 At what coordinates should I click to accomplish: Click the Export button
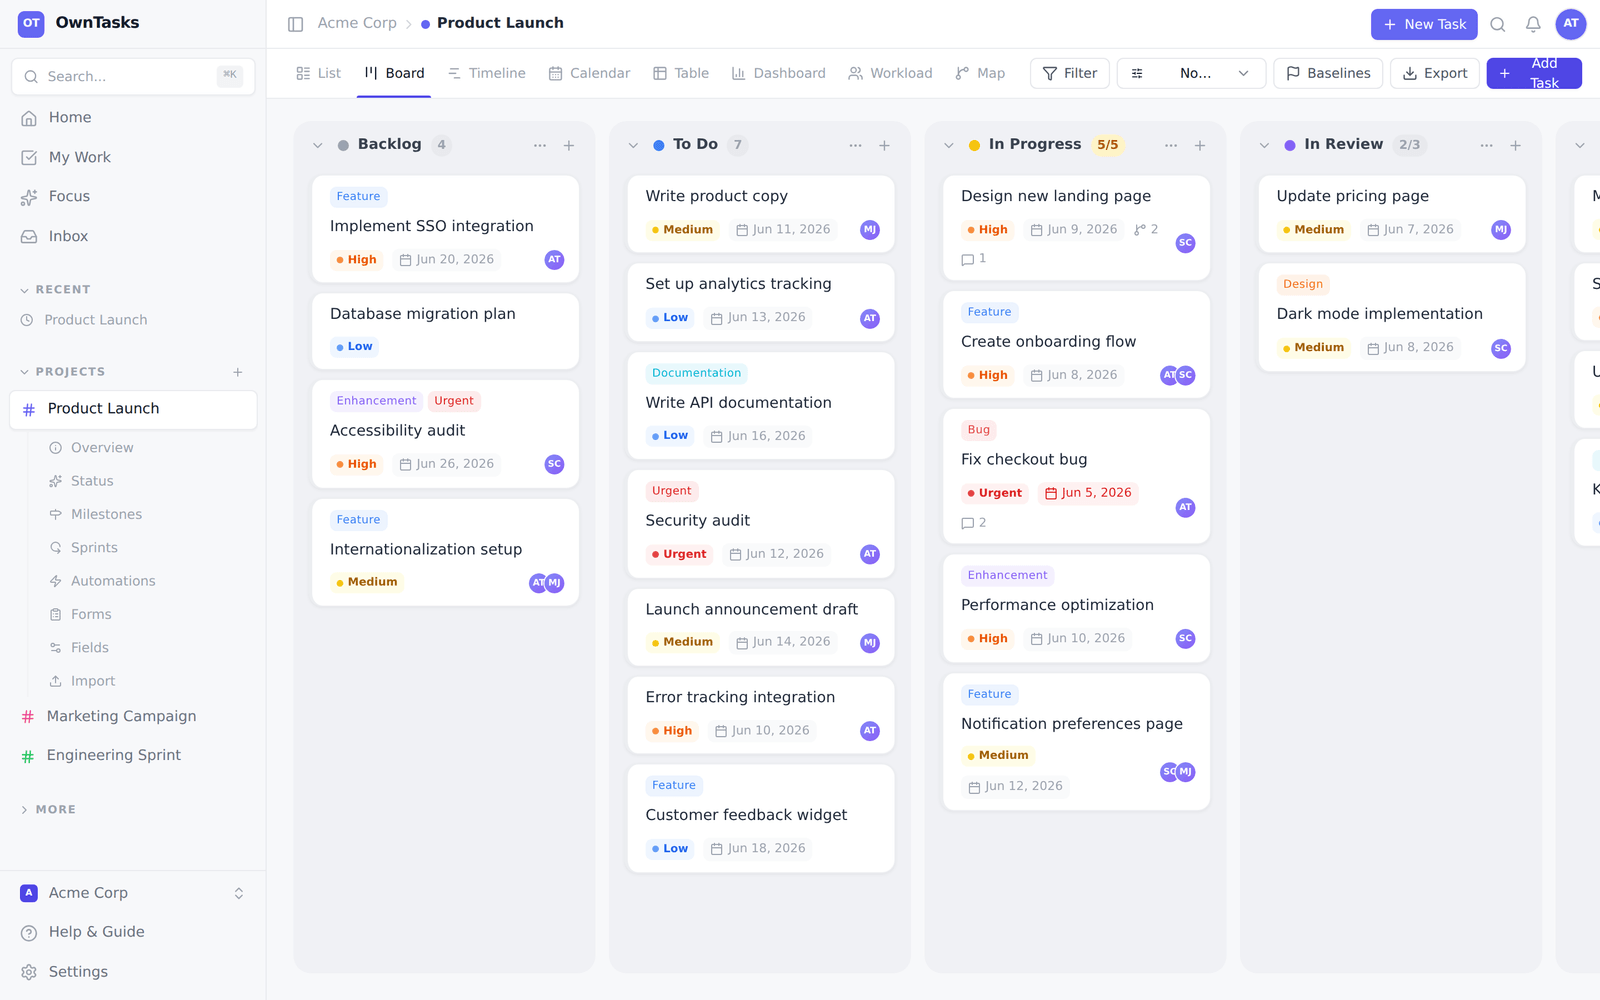pos(1435,73)
